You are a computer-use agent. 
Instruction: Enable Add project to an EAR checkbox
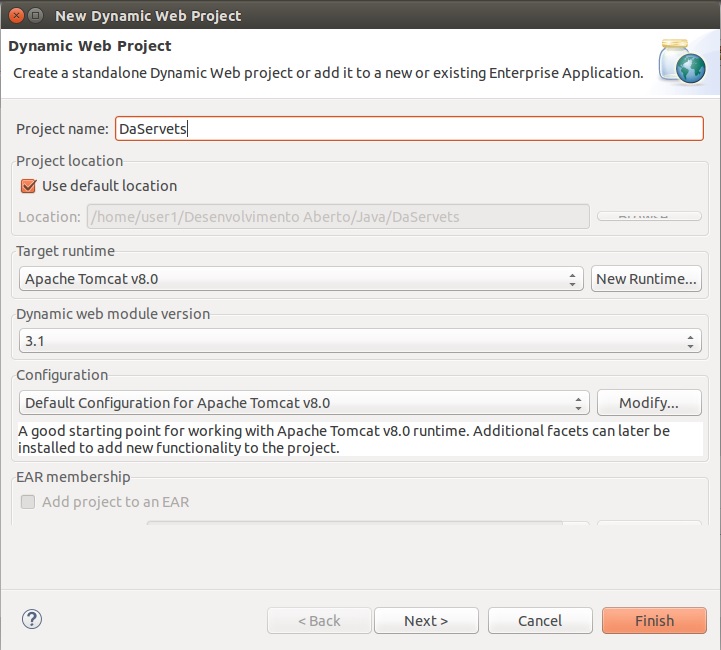(28, 502)
